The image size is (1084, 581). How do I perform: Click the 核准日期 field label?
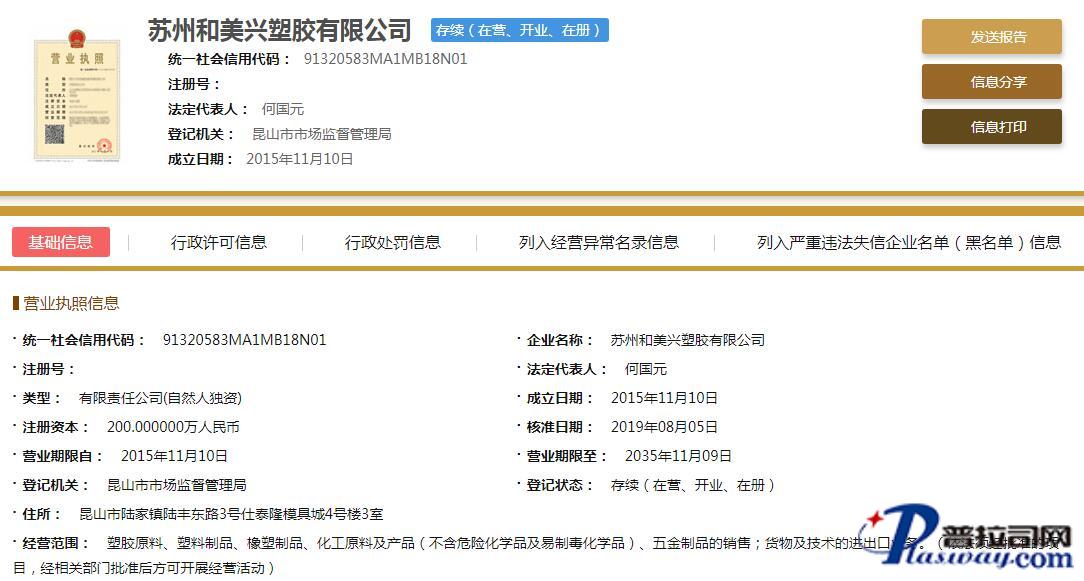[559, 427]
